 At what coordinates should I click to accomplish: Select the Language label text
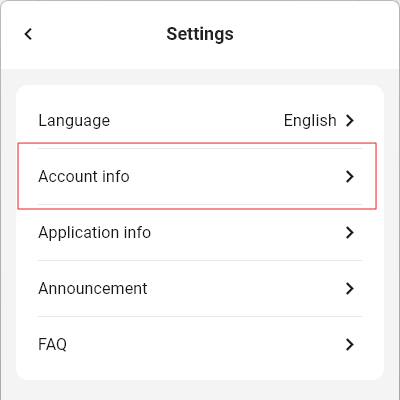[74, 121]
